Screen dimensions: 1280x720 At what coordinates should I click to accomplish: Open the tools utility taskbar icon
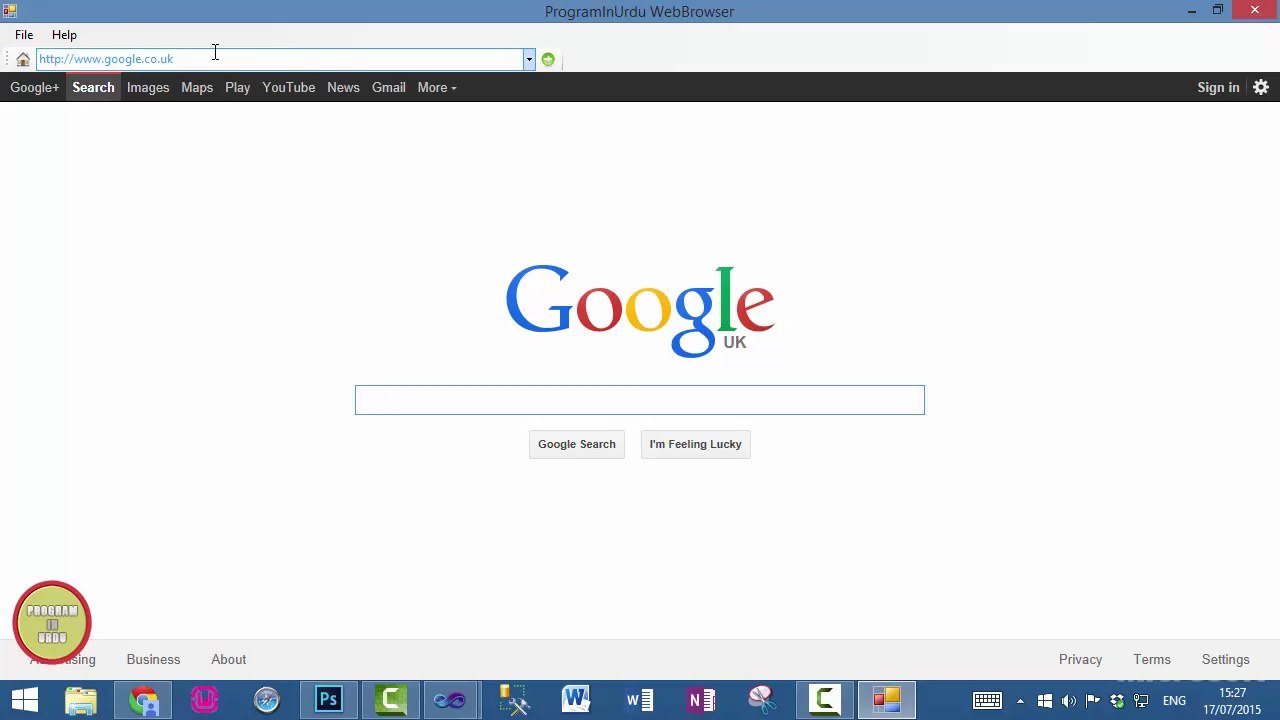[x=514, y=700]
